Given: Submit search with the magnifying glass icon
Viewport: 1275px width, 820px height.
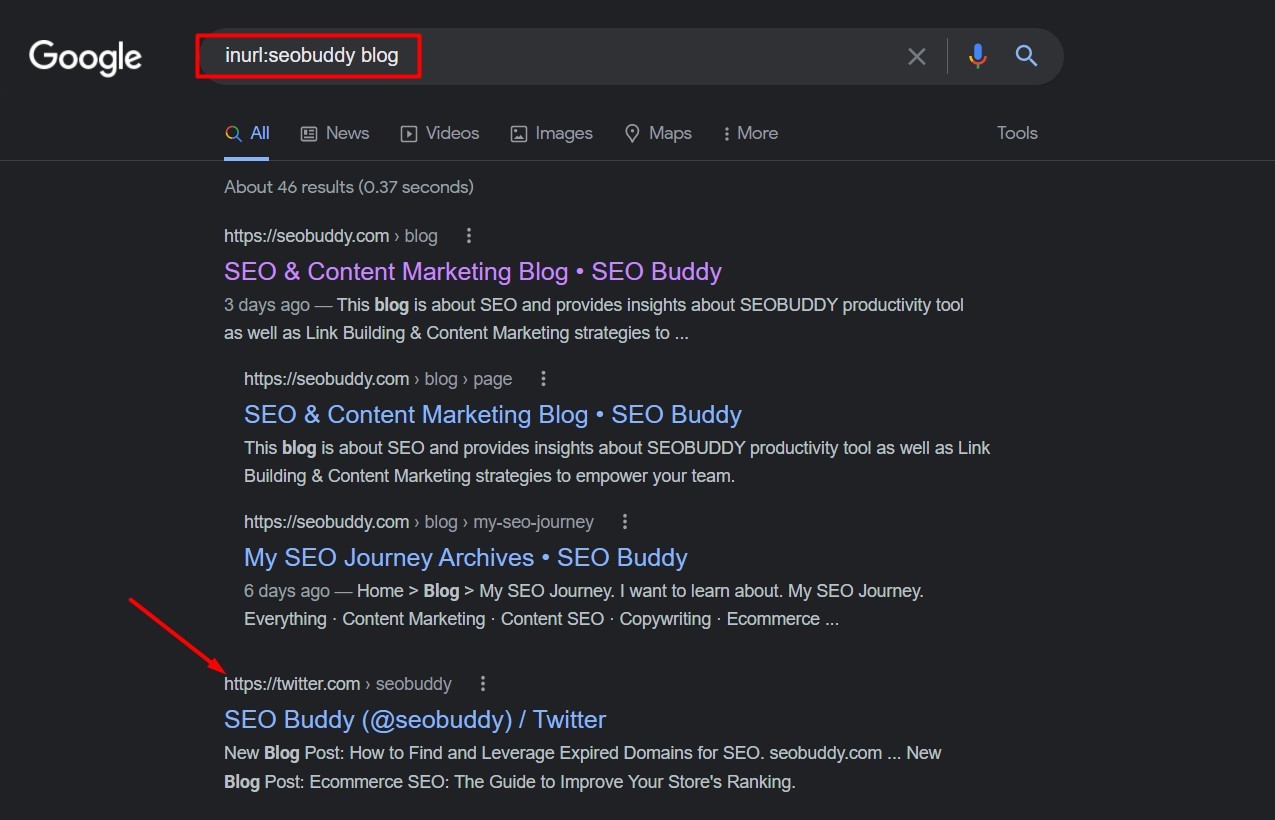Looking at the screenshot, I should [1027, 56].
